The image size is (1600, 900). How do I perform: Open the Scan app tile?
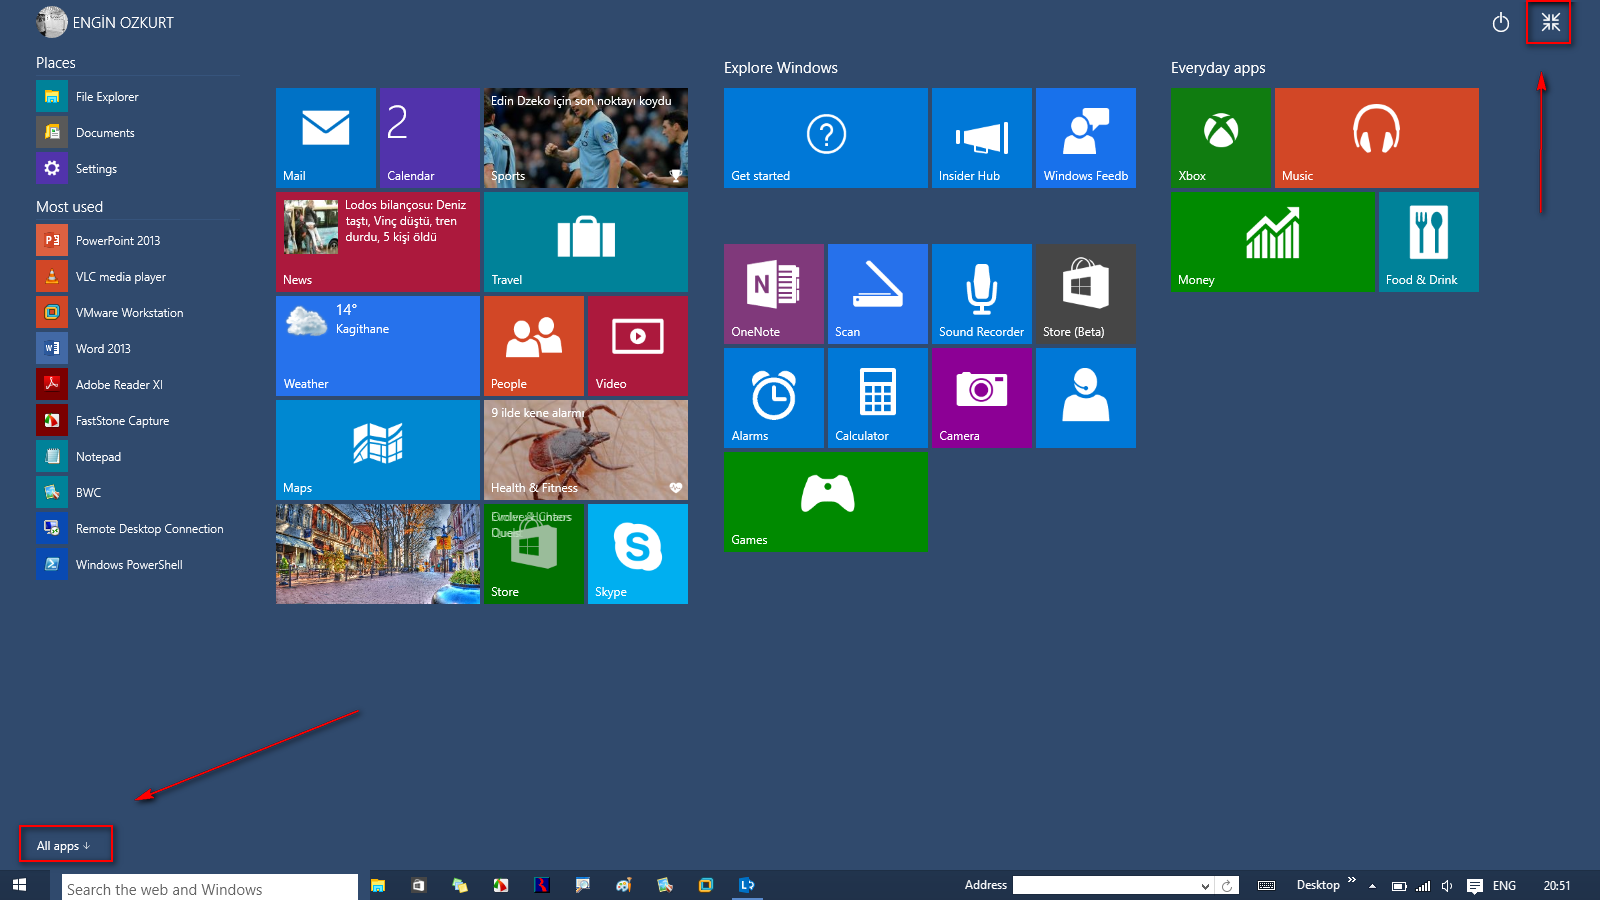click(878, 294)
